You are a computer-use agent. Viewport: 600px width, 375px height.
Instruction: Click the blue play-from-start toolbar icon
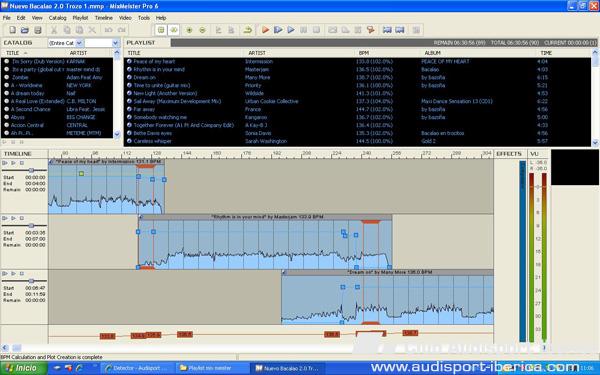click(x=278, y=30)
